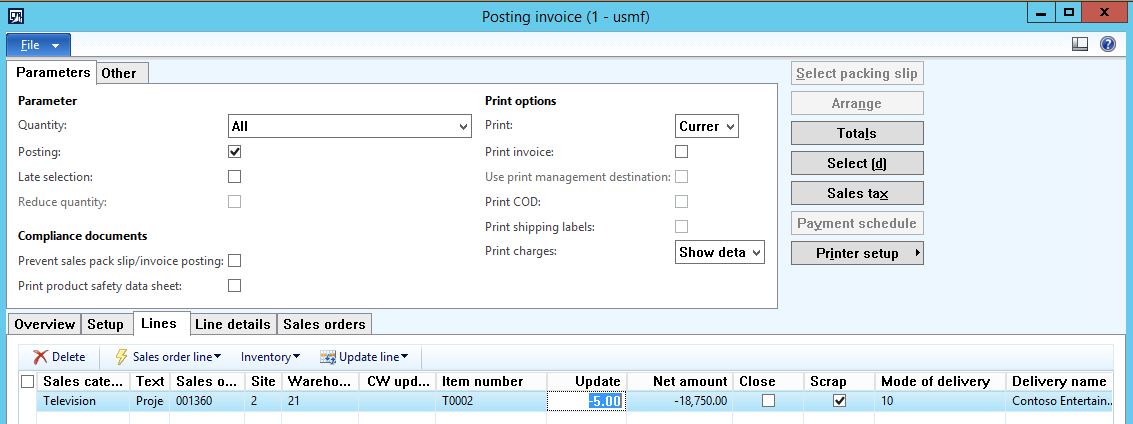Sort by the Net amount column header
The image size is (1133, 424).
click(x=680, y=381)
